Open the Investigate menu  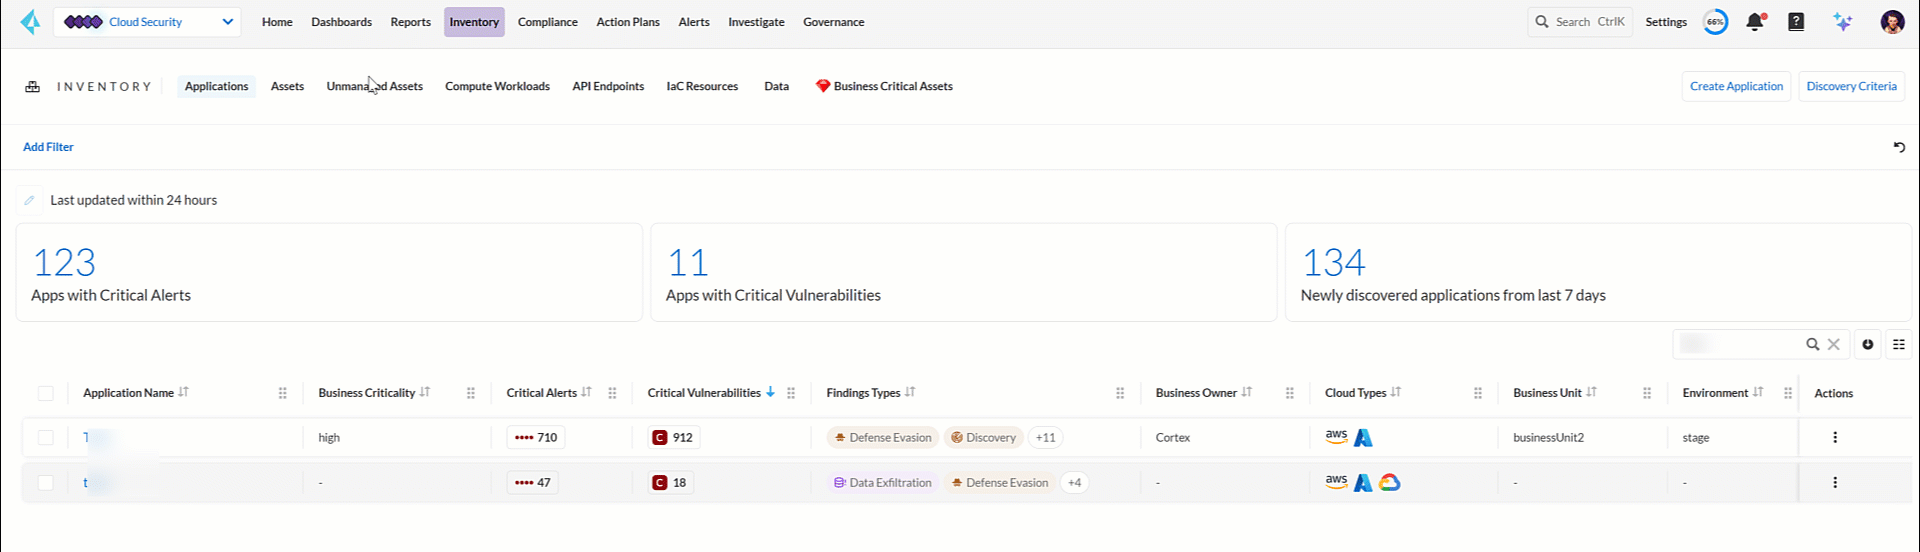click(x=756, y=22)
